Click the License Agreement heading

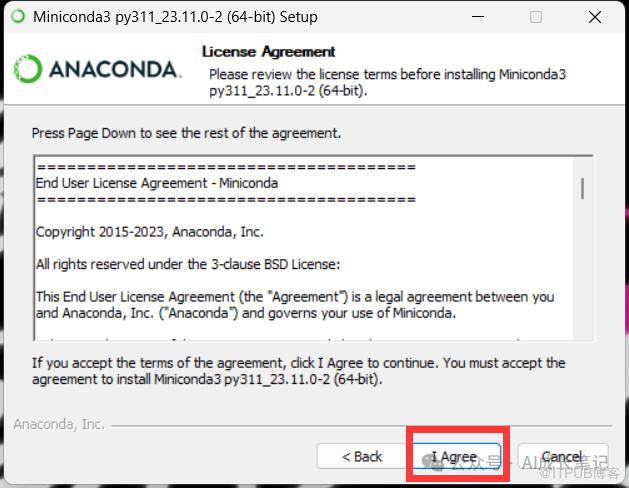coord(268,52)
